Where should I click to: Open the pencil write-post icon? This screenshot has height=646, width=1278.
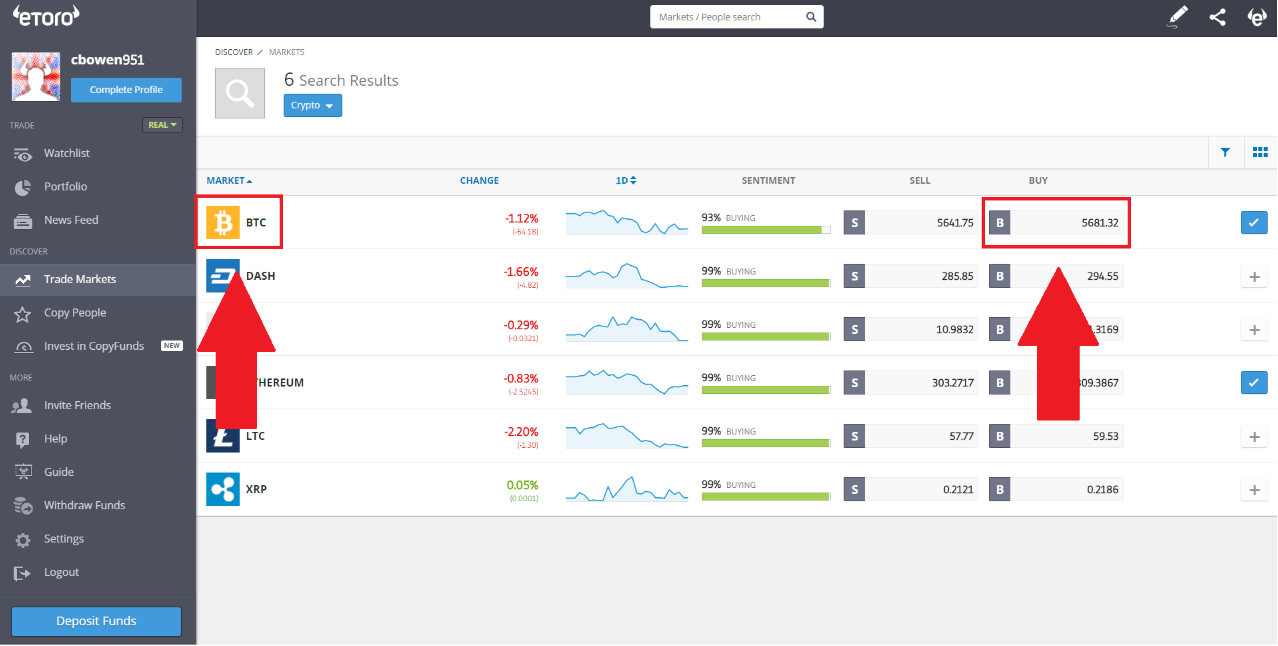(x=1179, y=16)
